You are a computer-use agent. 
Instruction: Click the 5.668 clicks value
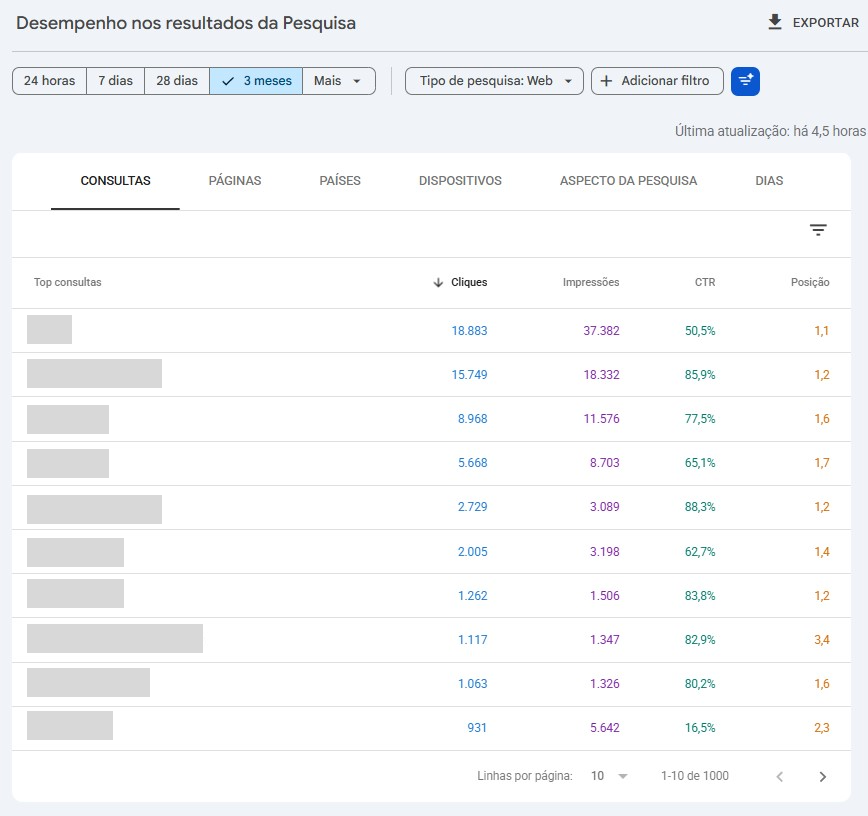[x=472, y=463]
